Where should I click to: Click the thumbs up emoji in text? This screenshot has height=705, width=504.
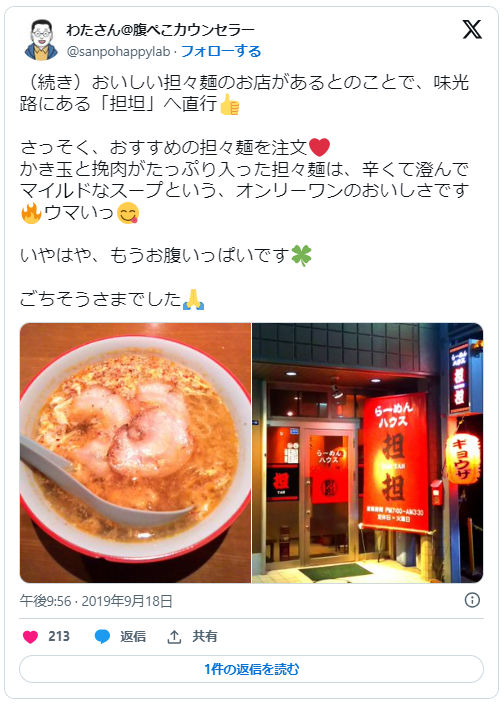tap(229, 104)
